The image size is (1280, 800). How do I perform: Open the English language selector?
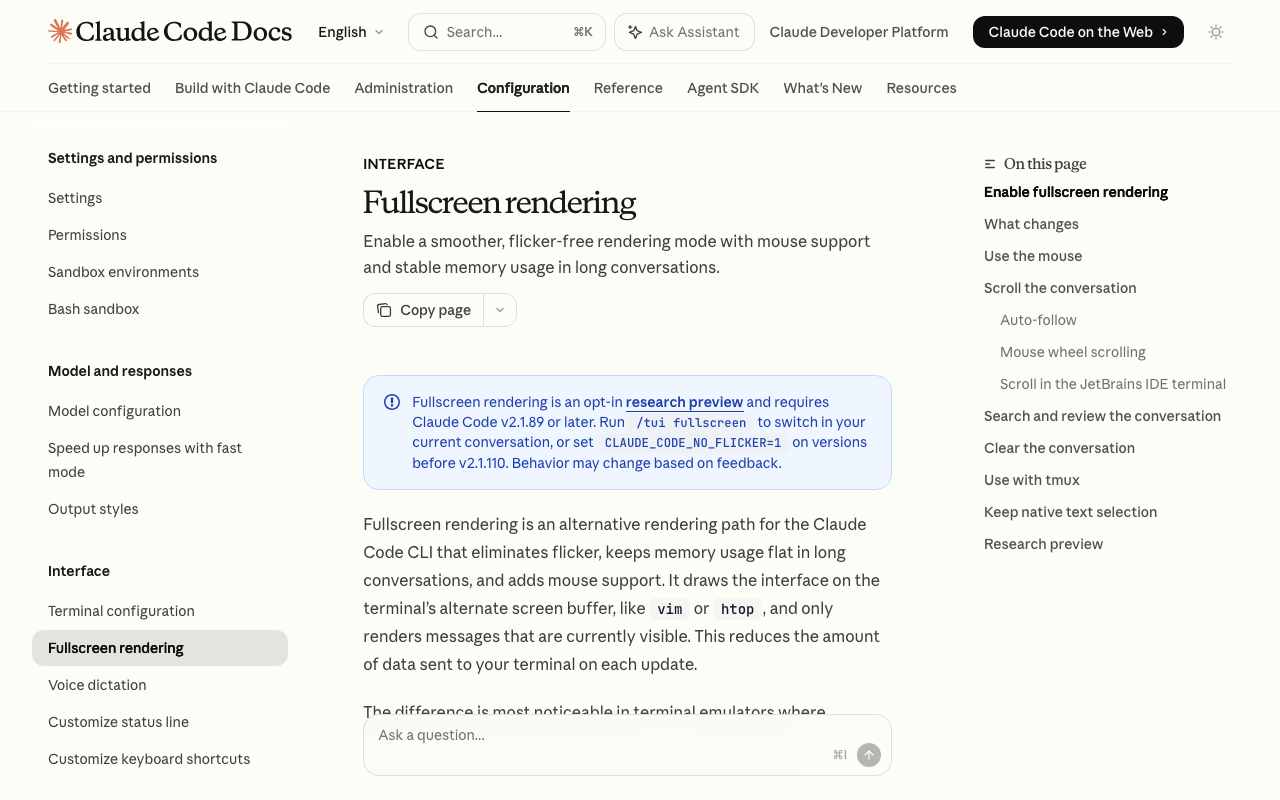coord(351,32)
